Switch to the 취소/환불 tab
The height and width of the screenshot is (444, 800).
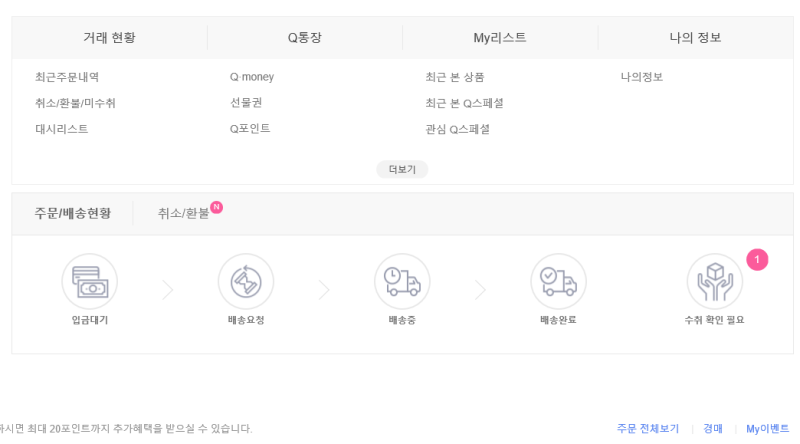tap(183, 213)
